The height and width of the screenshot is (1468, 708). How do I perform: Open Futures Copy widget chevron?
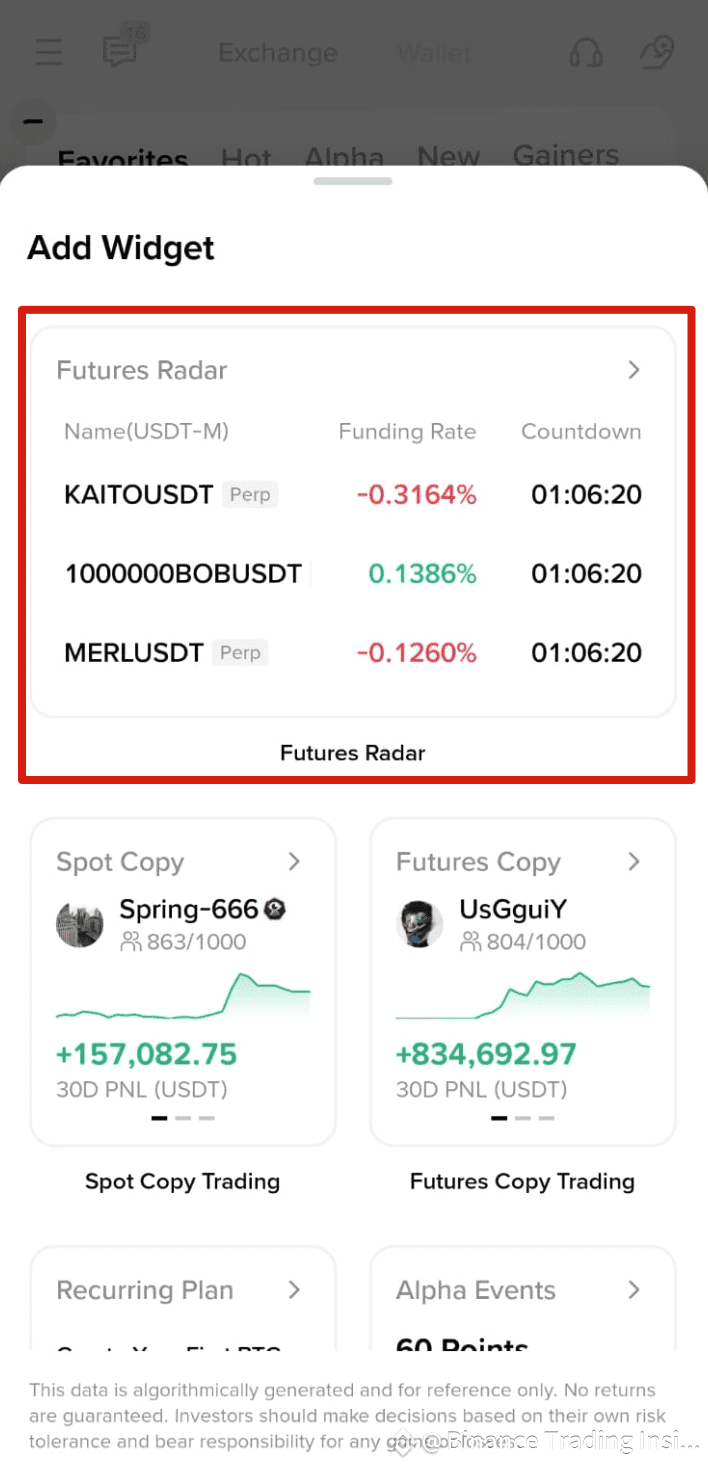633,861
